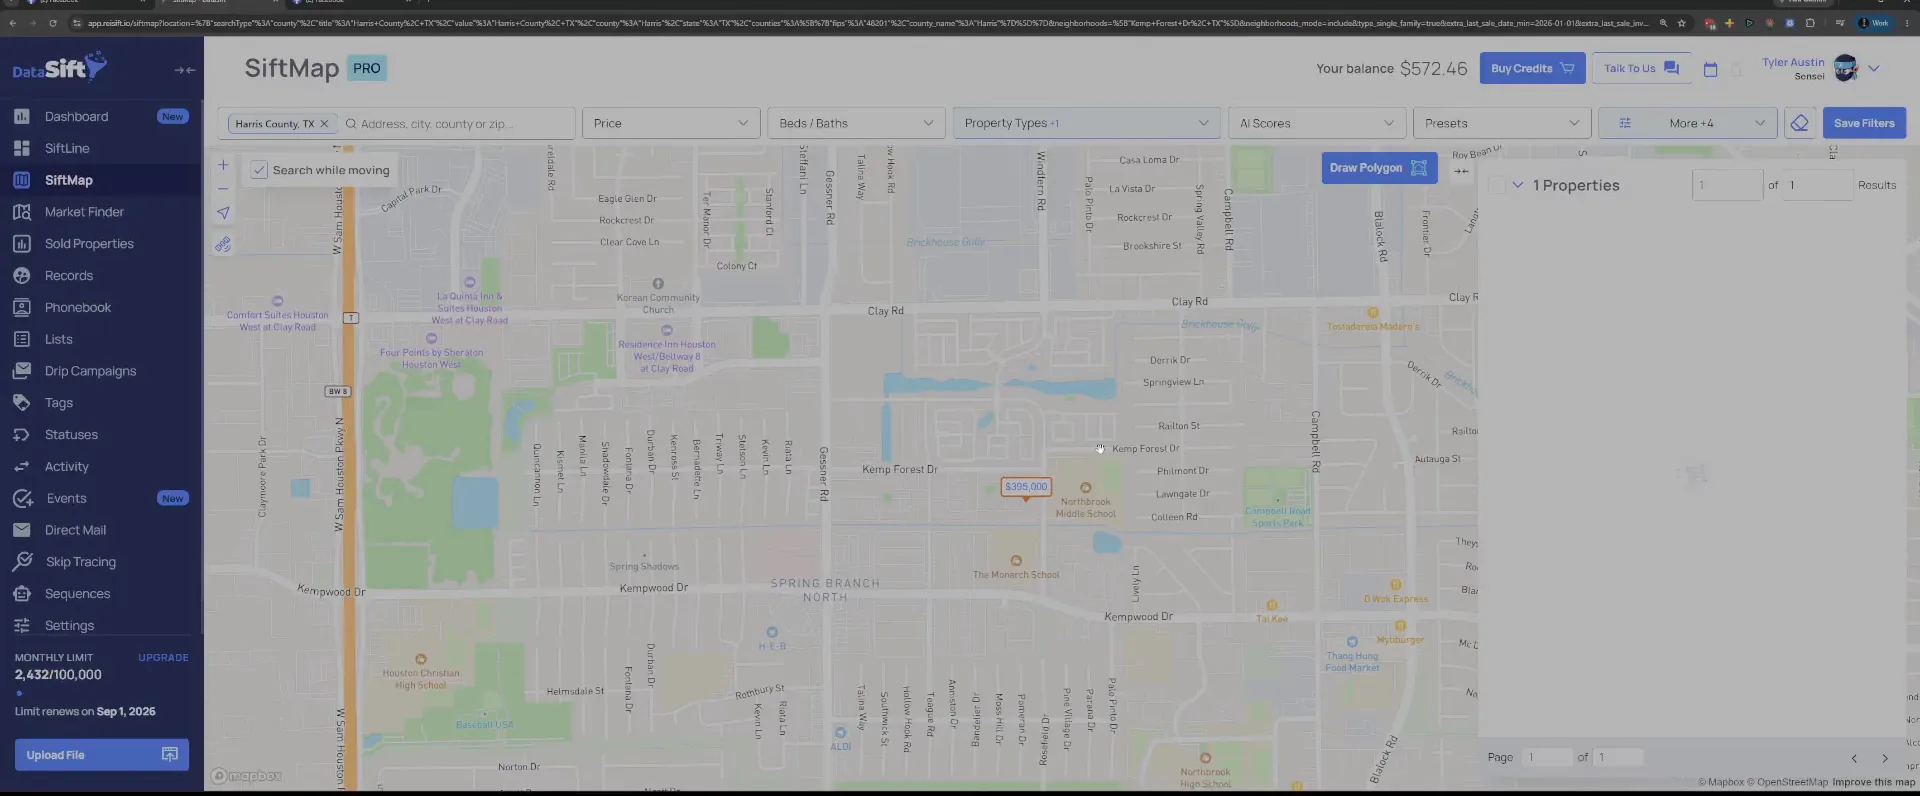The width and height of the screenshot is (1920, 796).
Task: Click the satellite view icon on map
Action: pos(223,244)
